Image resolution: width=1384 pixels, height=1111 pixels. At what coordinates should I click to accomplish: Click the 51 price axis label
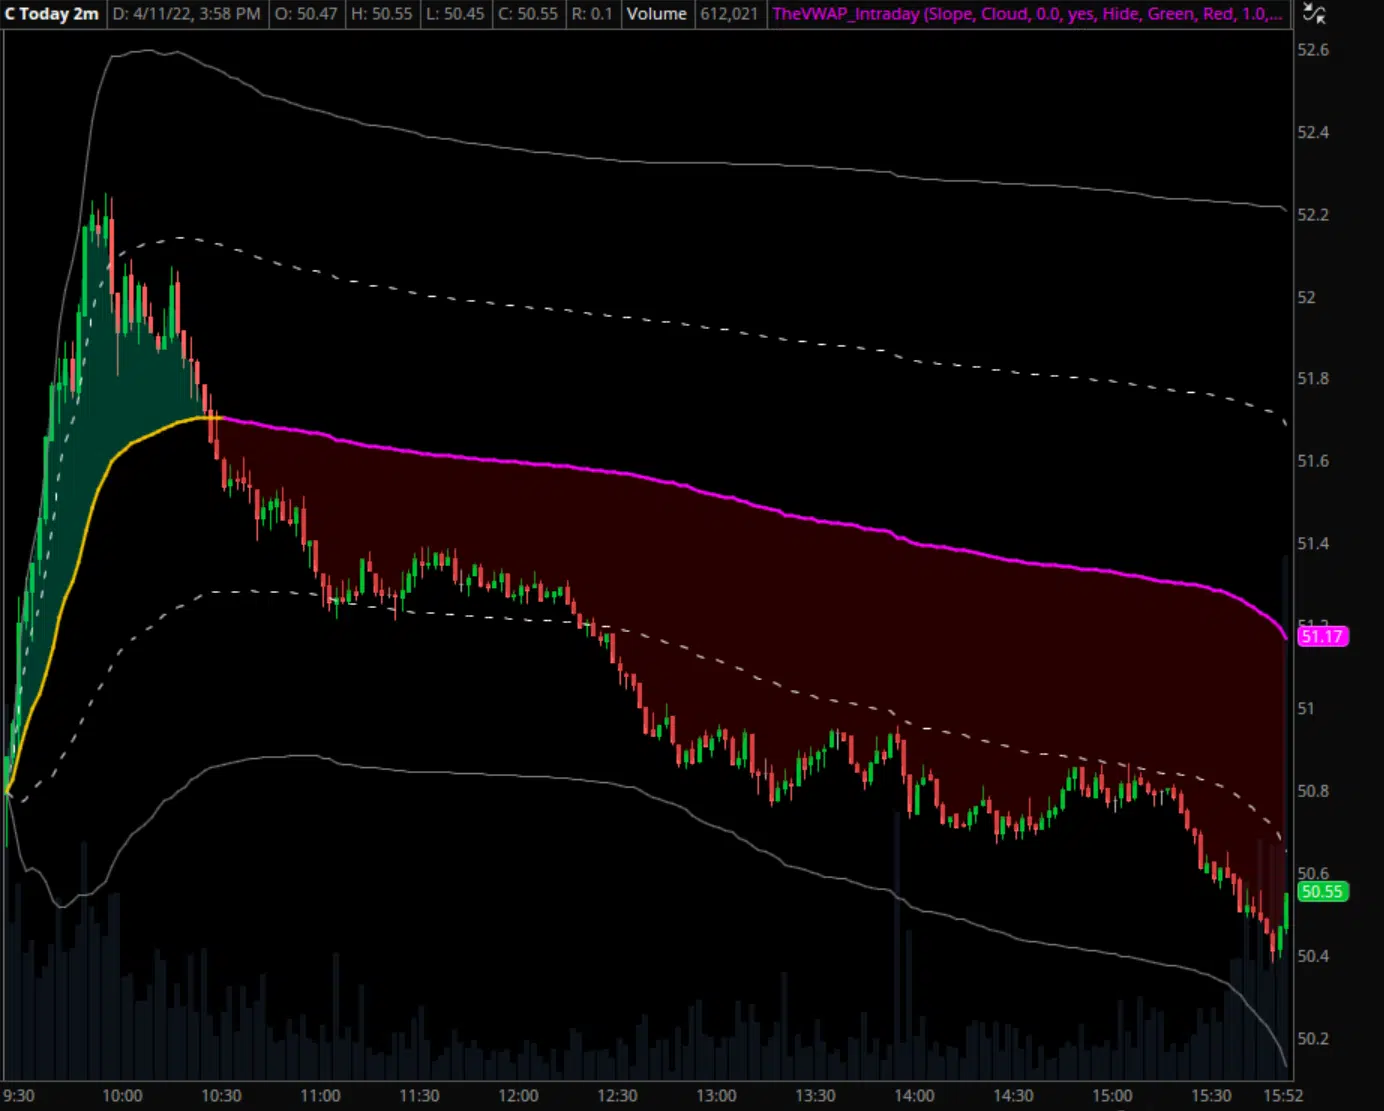point(1306,709)
